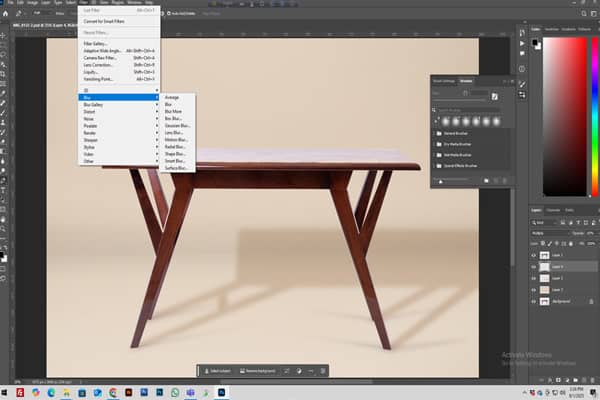Image resolution: width=600 pixels, height=400 pixels.
Task: Toggle Auto Add/Delete checkbox in options bar
Action: (169, 13)
